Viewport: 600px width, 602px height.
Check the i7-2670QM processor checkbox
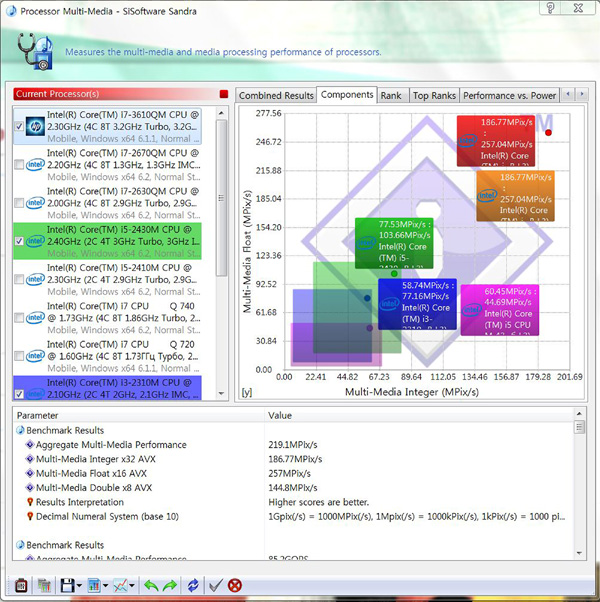pos(19,165)
